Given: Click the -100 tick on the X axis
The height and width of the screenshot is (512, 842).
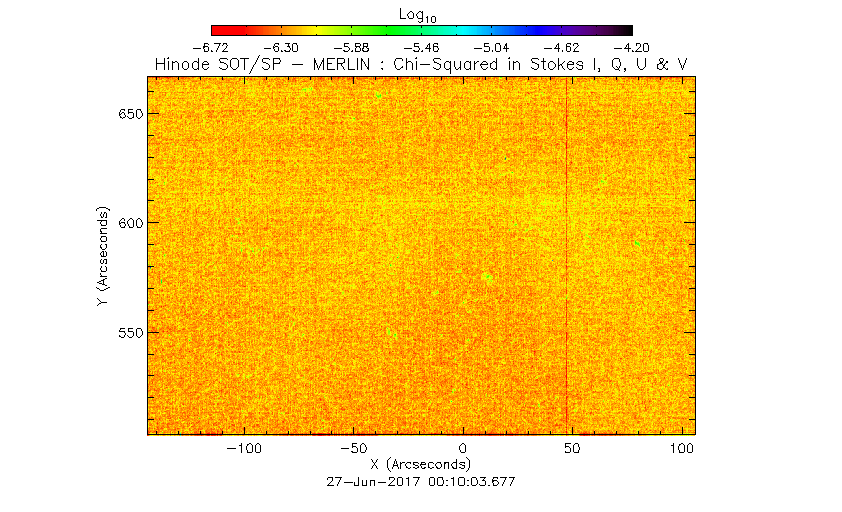Looking at the screenshot, I should click(245, 449).
